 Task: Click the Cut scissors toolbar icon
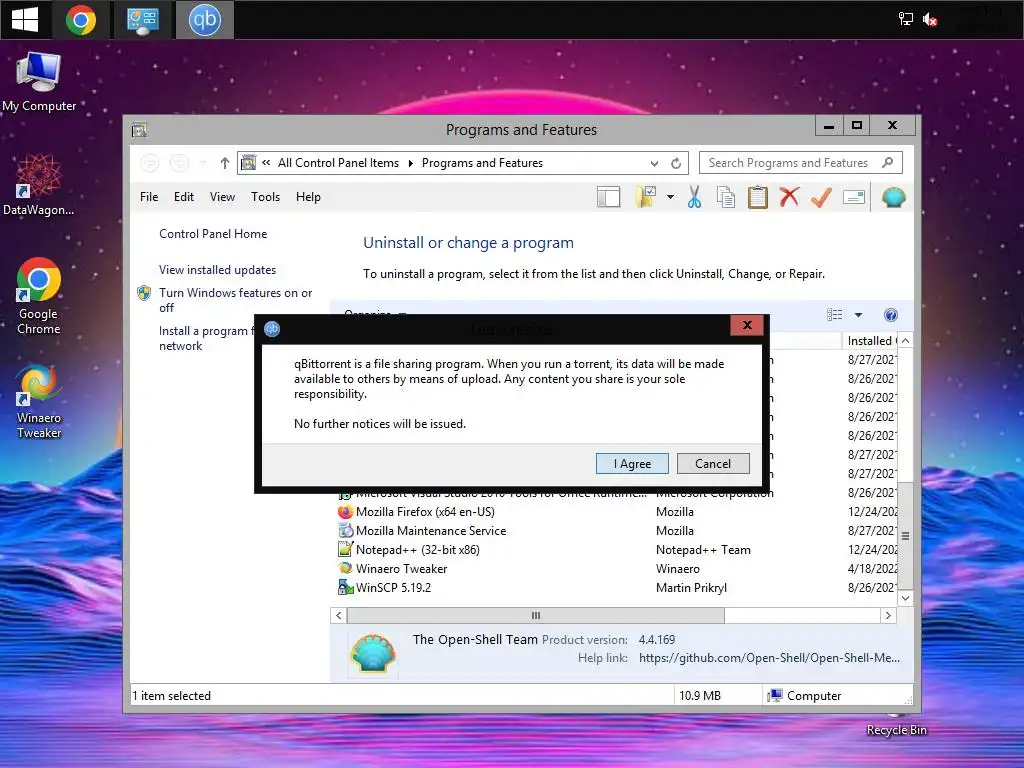point(694,197)
